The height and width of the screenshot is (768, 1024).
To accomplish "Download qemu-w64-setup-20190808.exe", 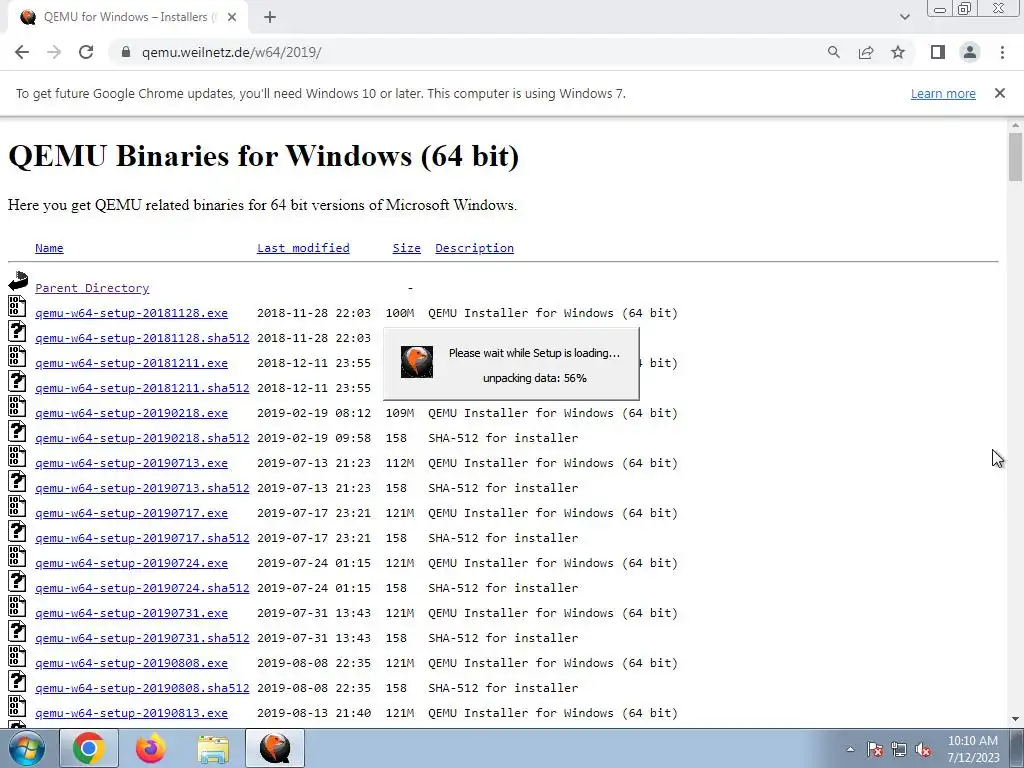I will 131,663.
